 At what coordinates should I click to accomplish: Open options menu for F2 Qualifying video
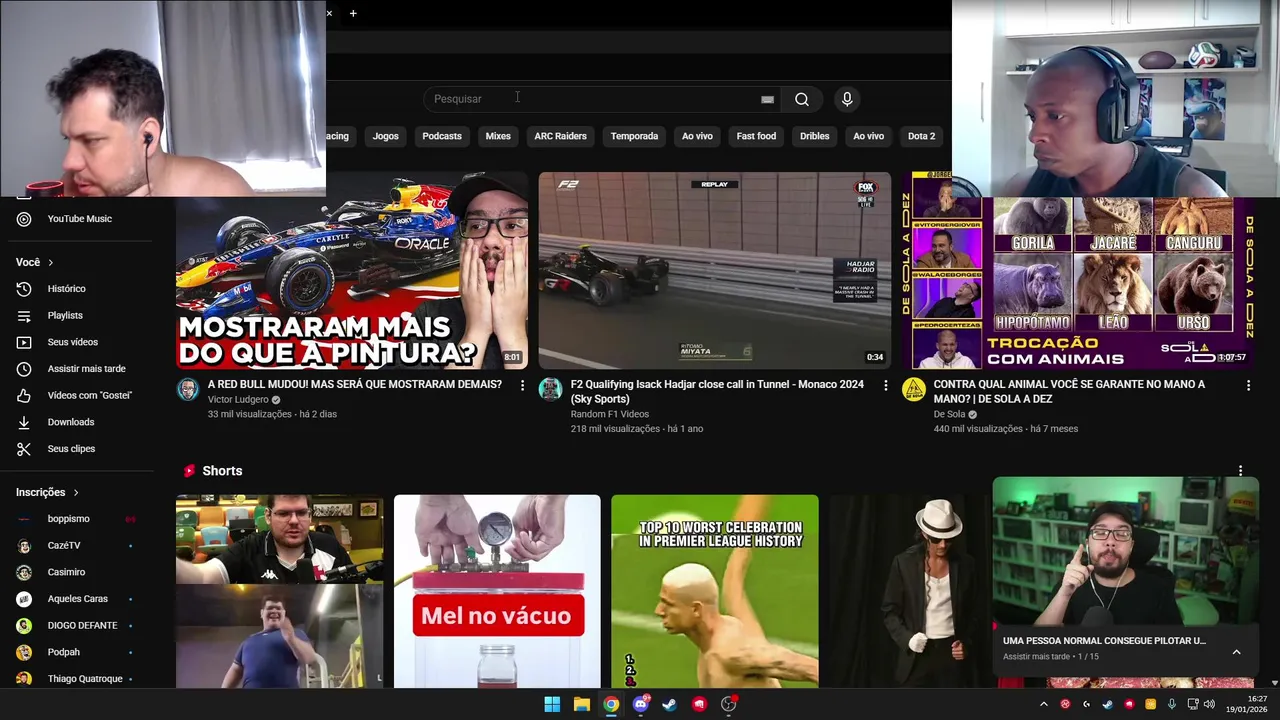tap(885, 385)
